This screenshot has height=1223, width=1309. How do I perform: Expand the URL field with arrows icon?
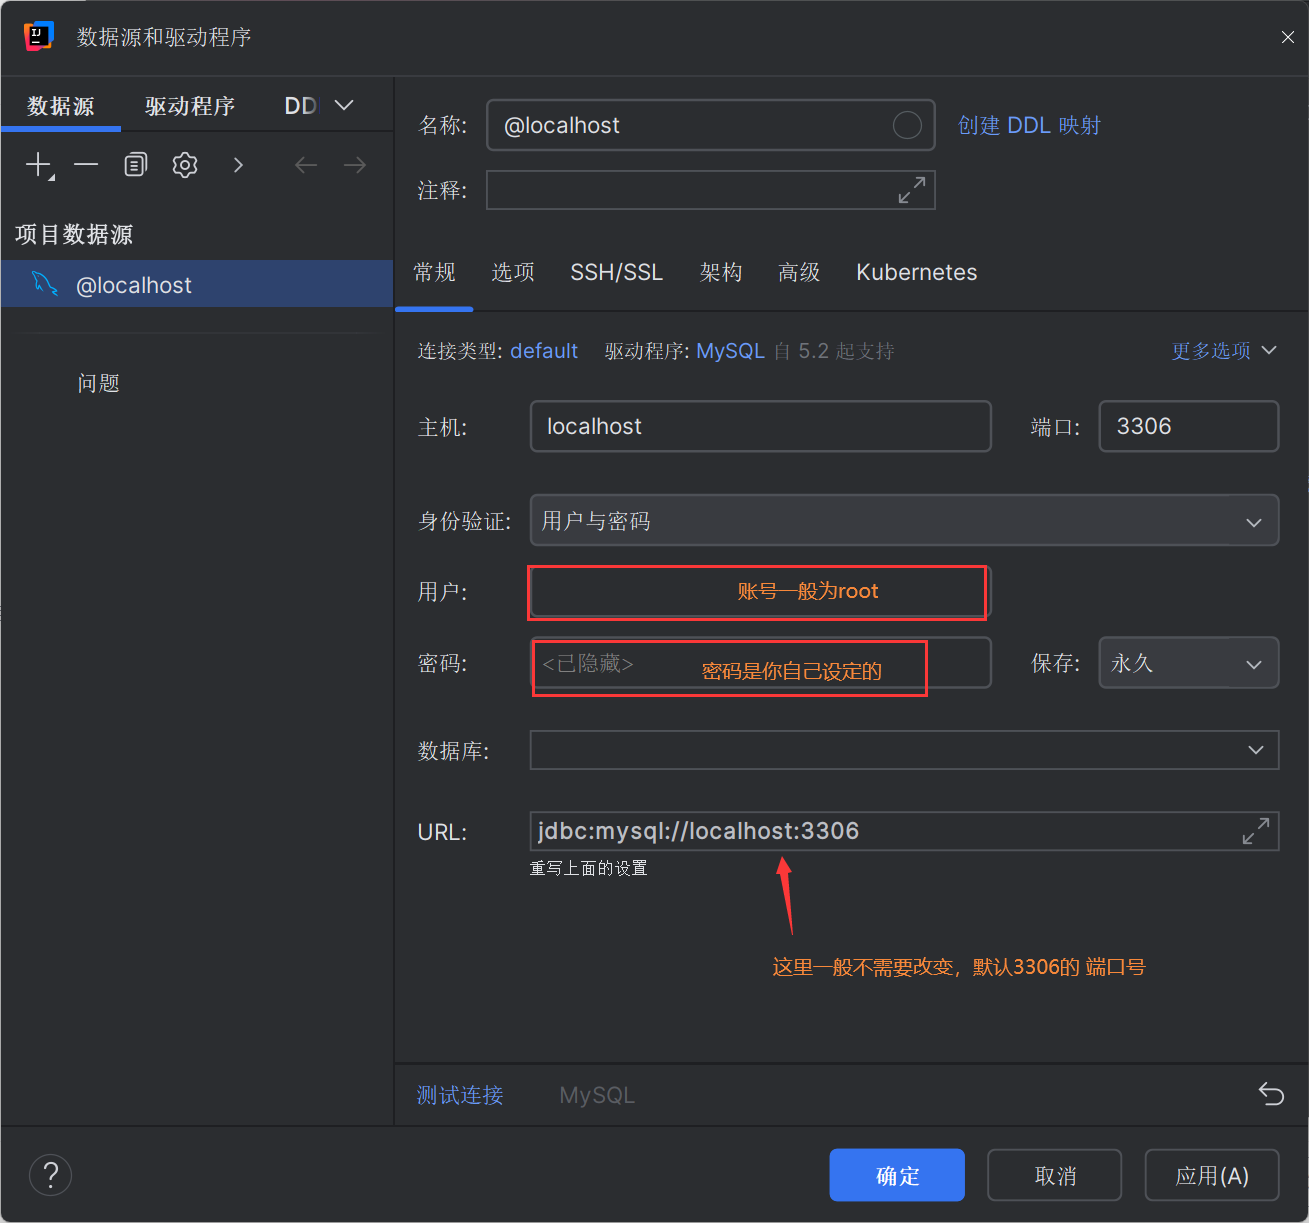pos(1256,831)
